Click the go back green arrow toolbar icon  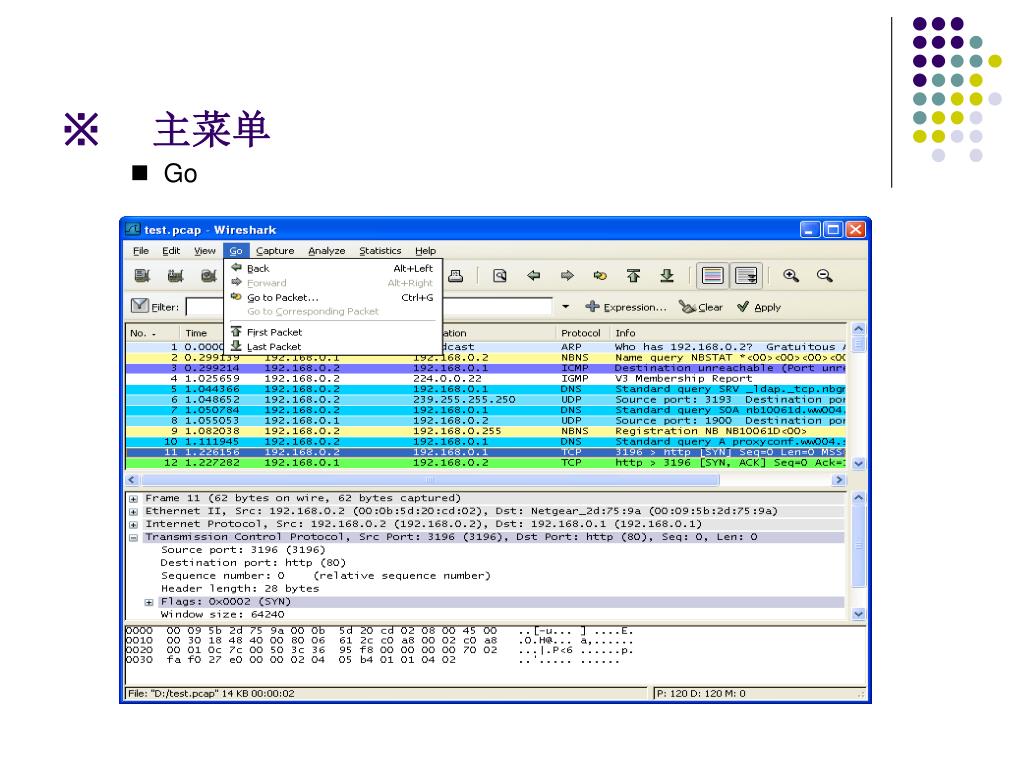point(534,276)
